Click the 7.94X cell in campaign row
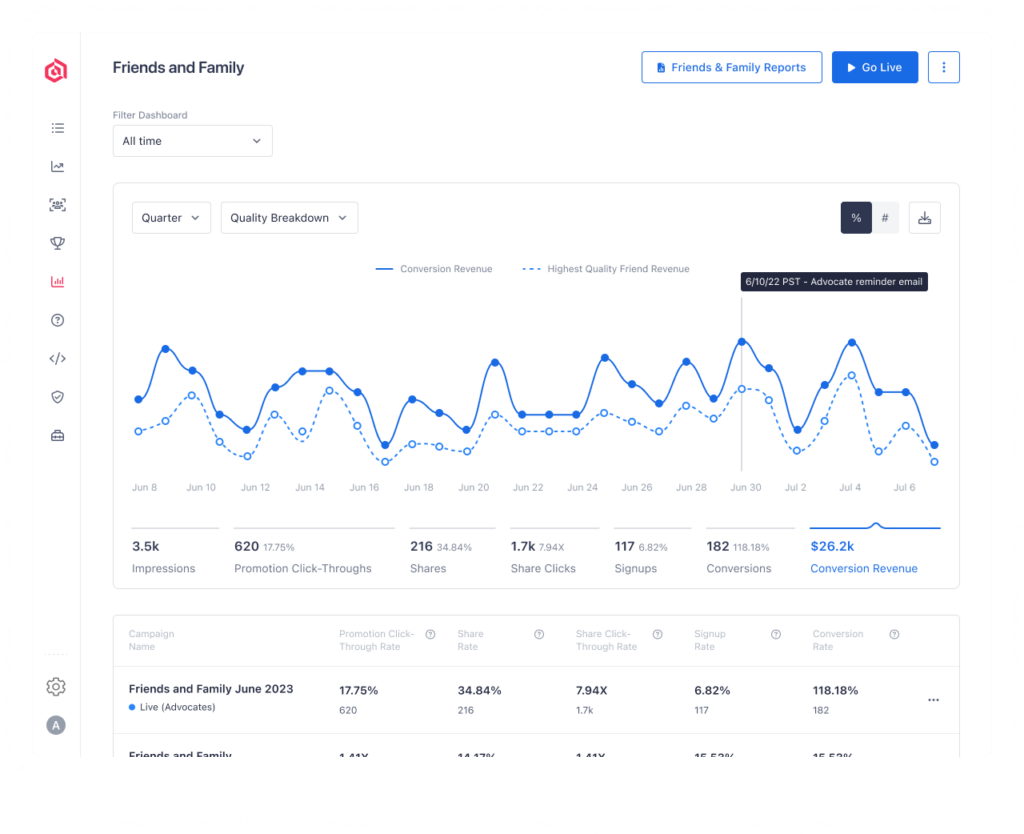This screenshot has height=834, width=1024. pyautogui.click(x=592, y=690)
